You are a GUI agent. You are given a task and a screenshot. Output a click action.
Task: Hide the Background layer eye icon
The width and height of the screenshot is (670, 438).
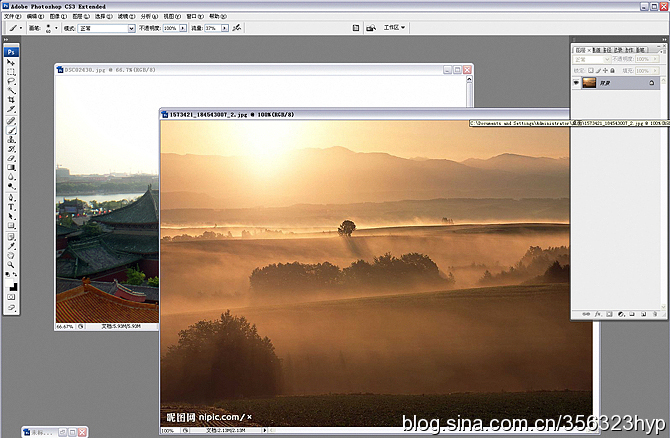pyautogui.click(x=577, y=83)
